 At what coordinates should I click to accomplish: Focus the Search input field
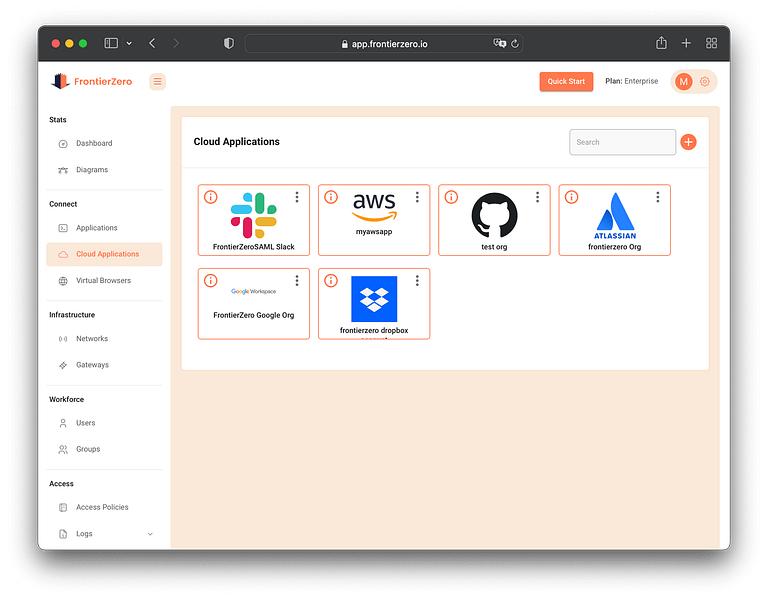(623, 142)
